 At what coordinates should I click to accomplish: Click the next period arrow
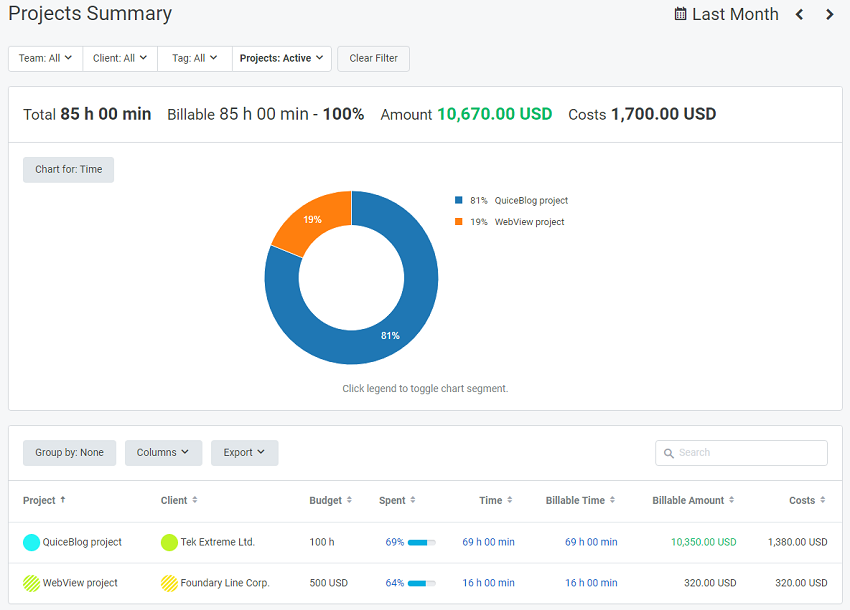point(829,15)
